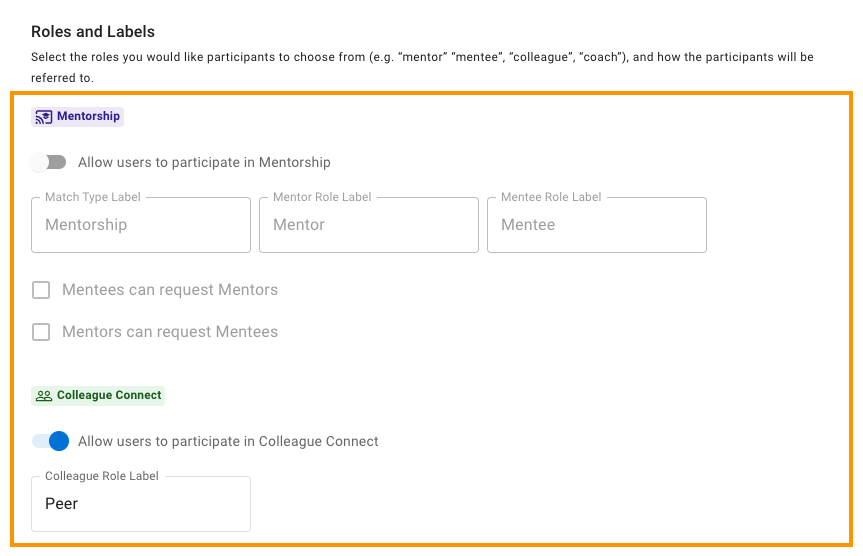The width and height of the screenshot is (863, 556).
Task: Click the Roles and Labels heading
Action: [93, 32]
